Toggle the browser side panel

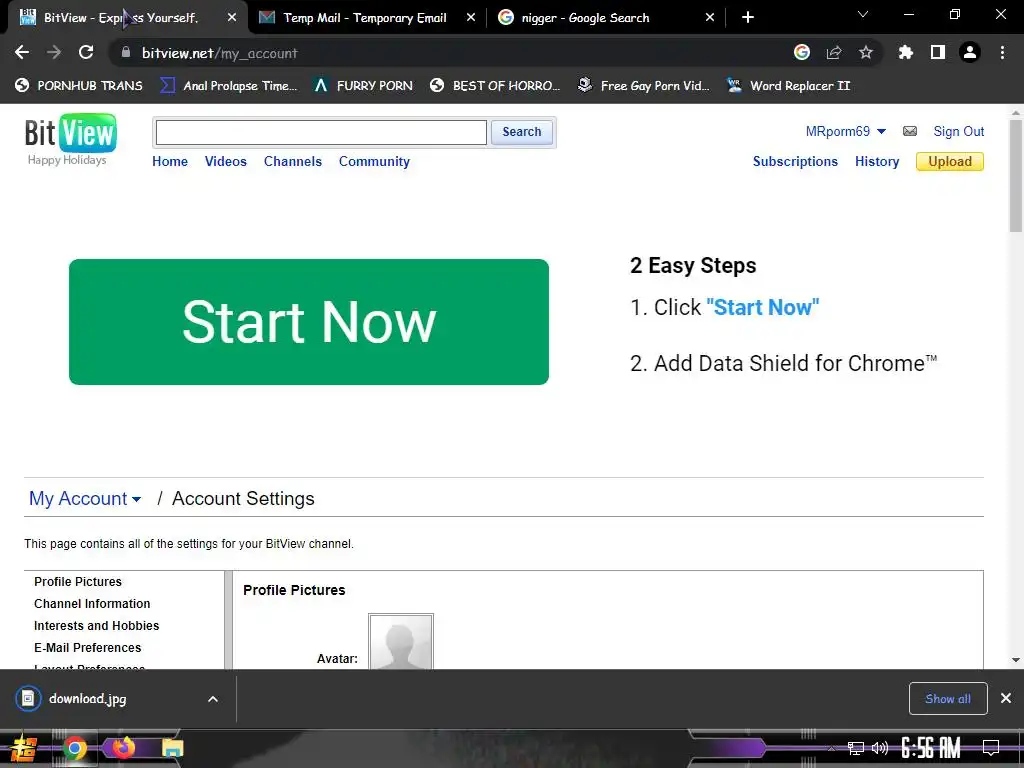[938, 53]
